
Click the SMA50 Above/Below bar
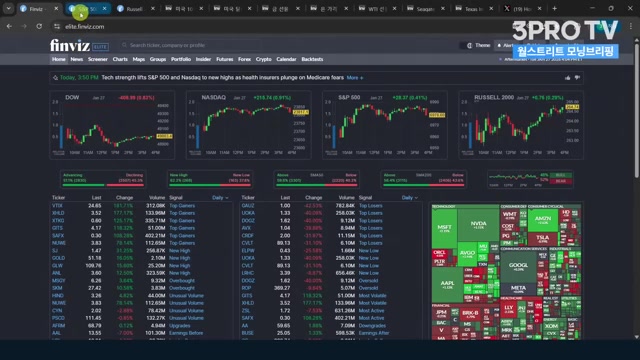coord(317,179)
